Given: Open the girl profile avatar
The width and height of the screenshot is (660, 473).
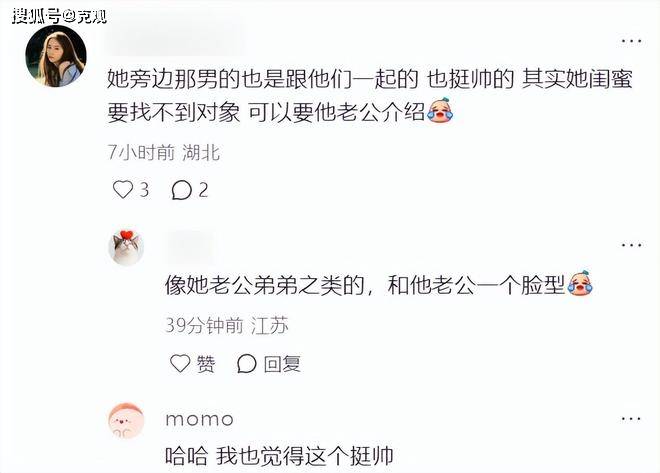Looking at the screenshot, I should point(56,56).
